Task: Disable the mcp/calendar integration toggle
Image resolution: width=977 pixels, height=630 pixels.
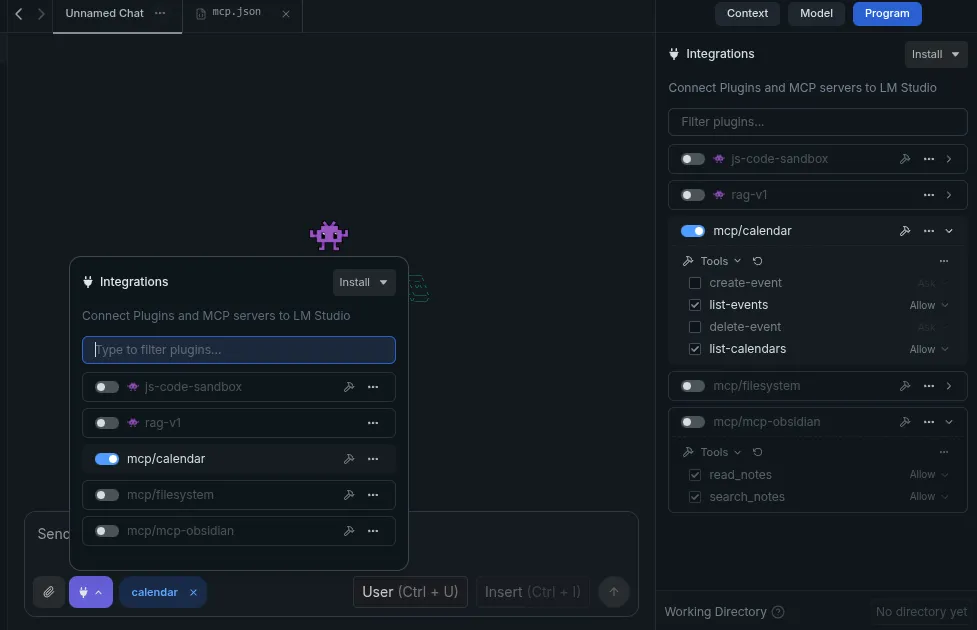Action: coord(692,231)
